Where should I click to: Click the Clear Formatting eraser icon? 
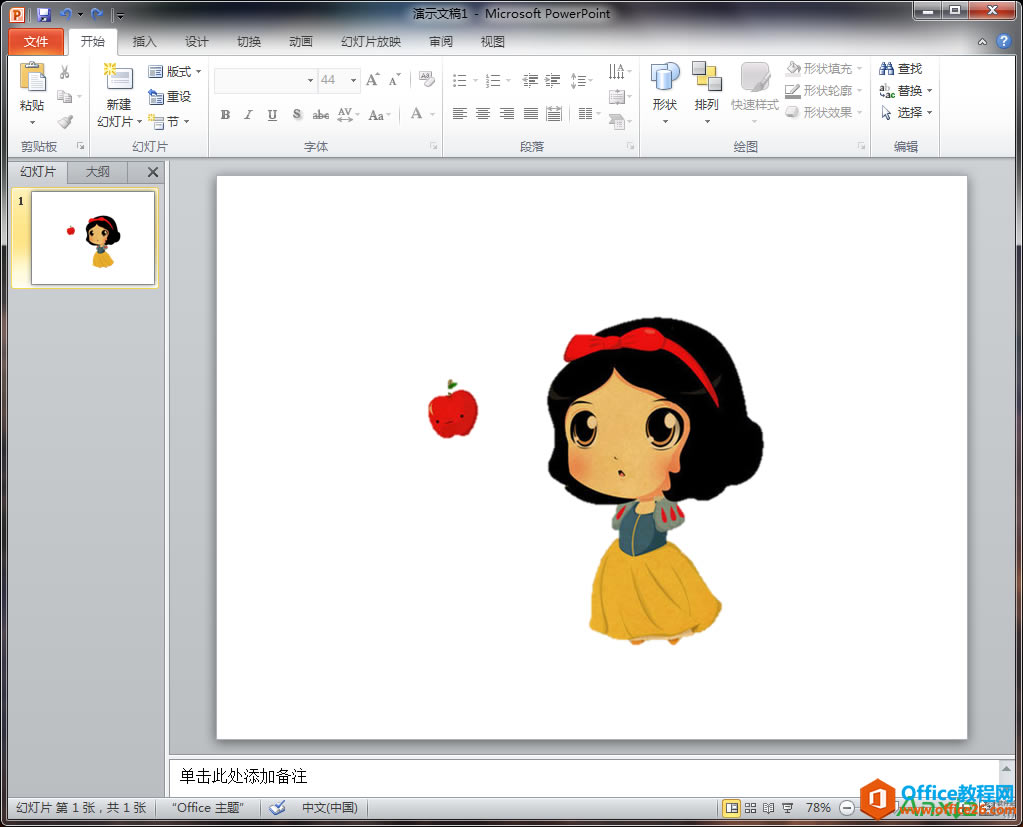[427, 80]
